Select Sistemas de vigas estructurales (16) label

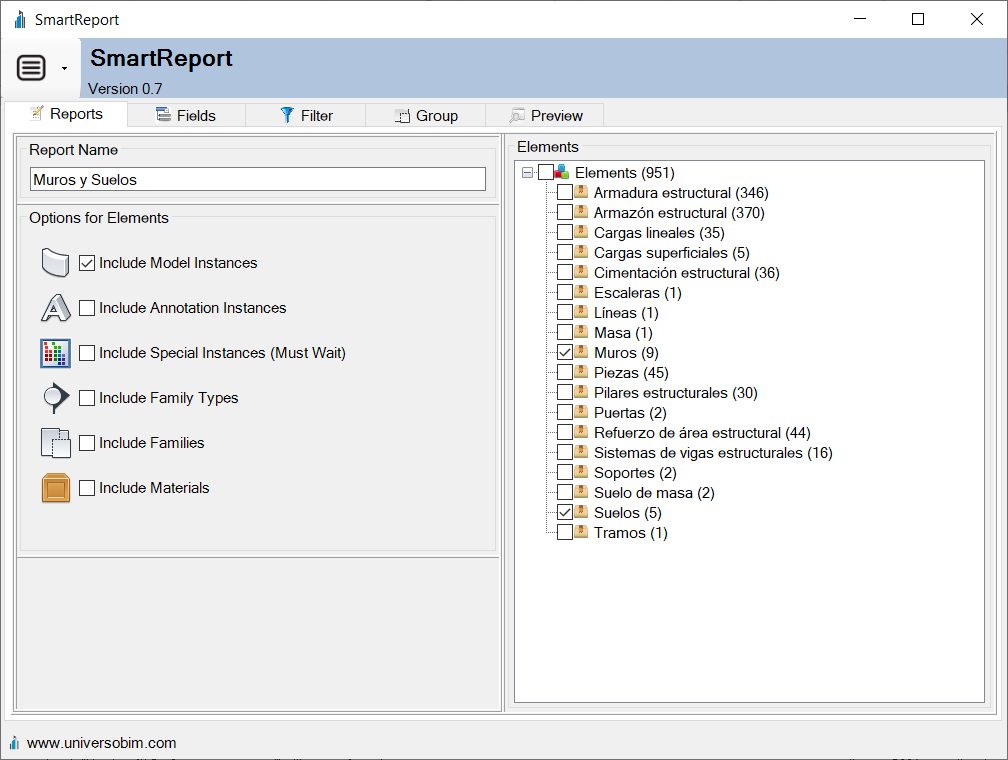pos(713,453)
